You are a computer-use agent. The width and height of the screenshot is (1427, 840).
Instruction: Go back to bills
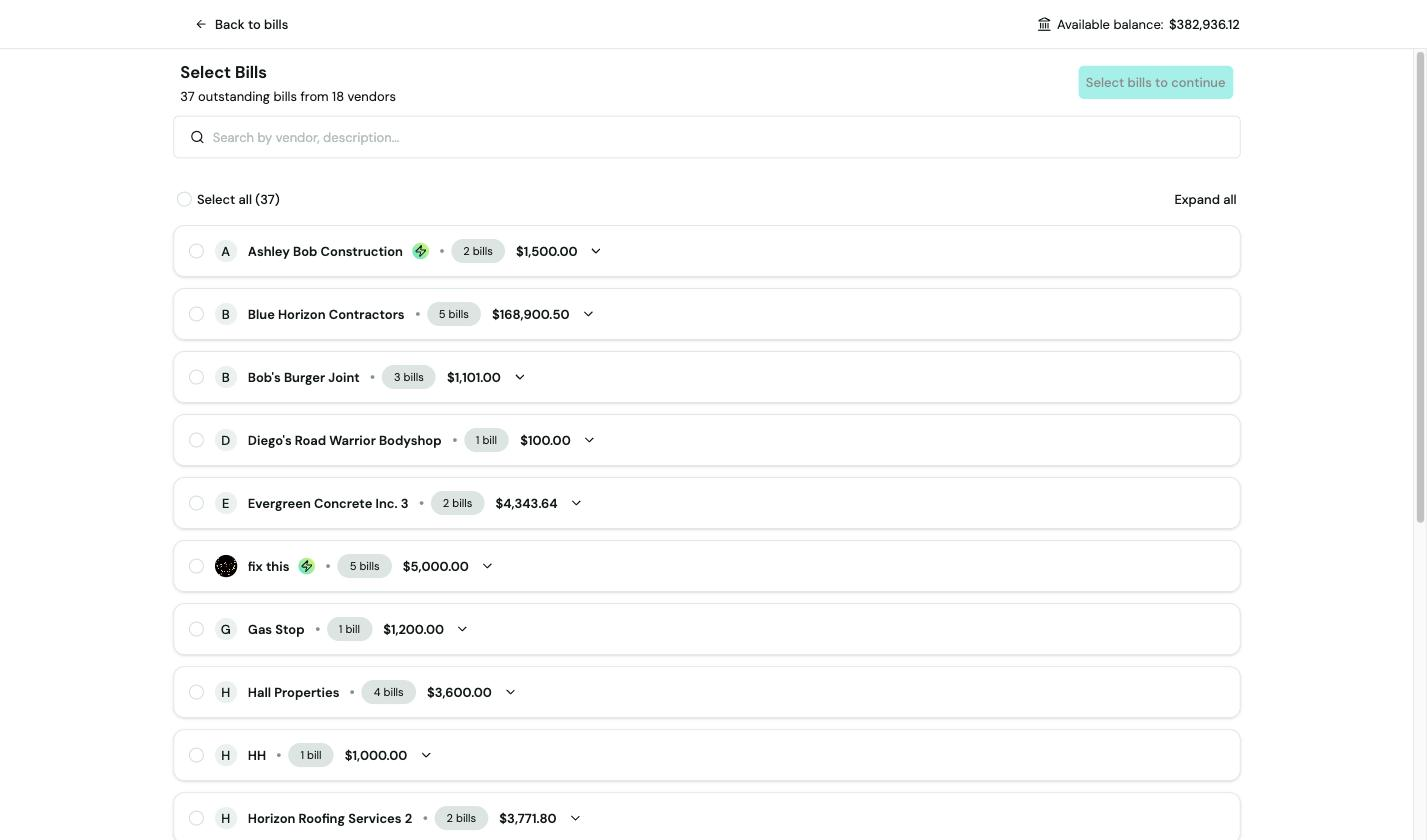tap(242, 24)
